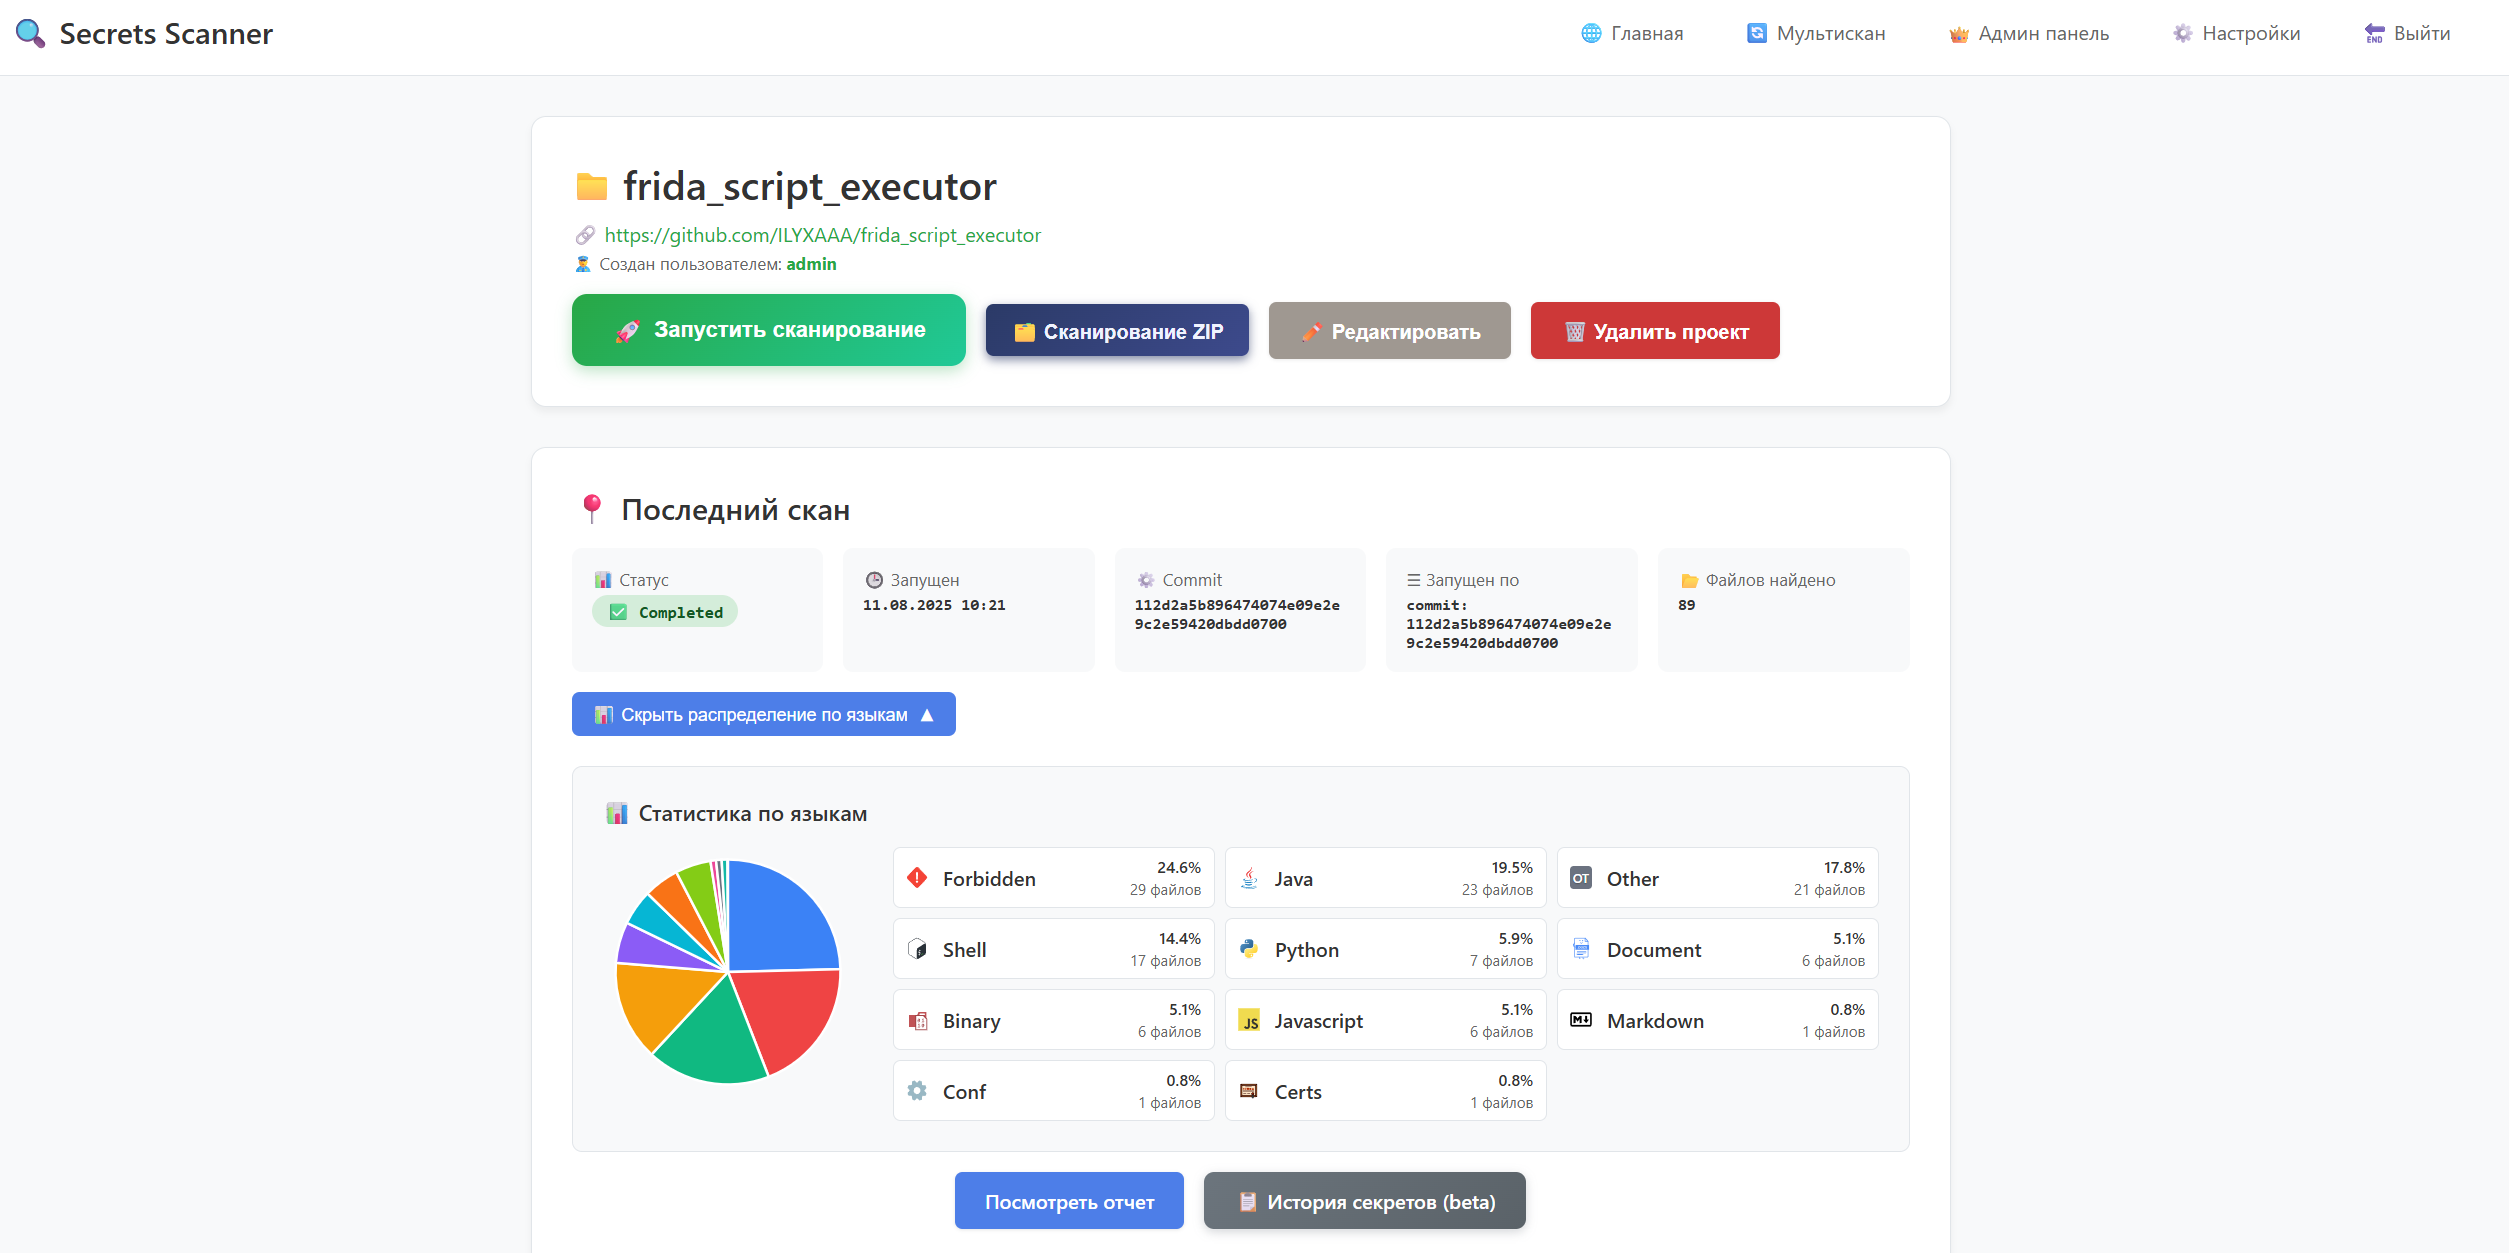Image resolution: width=2509 pixels, height=1253 pixels.
Task: Click the Forbidden language red diamond icon
Action: coord(917,878)
